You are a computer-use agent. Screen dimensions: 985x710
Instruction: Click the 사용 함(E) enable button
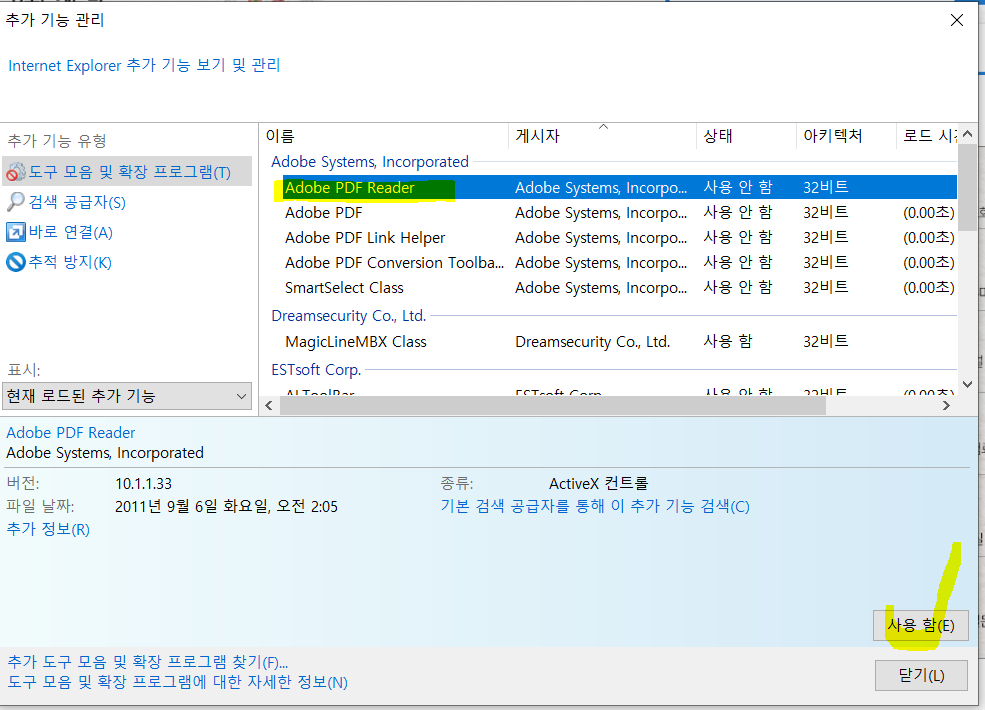click(x=920, y=625)
